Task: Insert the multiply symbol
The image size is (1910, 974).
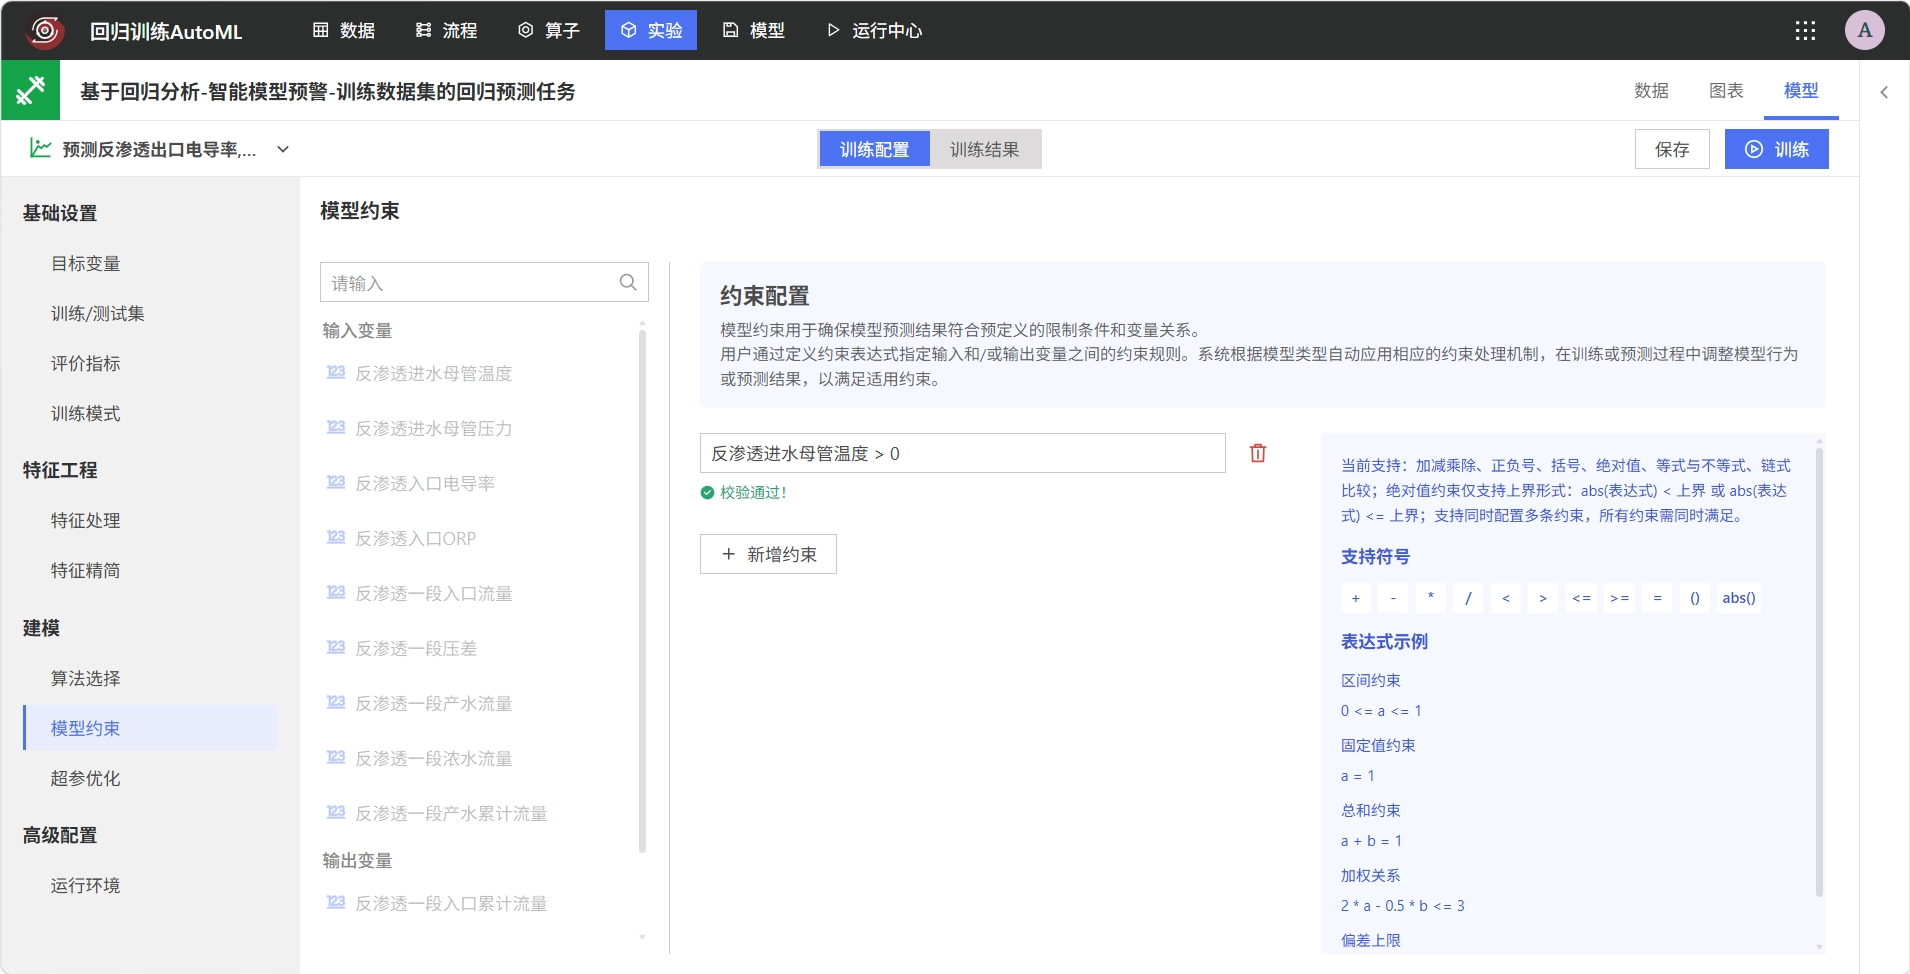Action: point(1431,598)
